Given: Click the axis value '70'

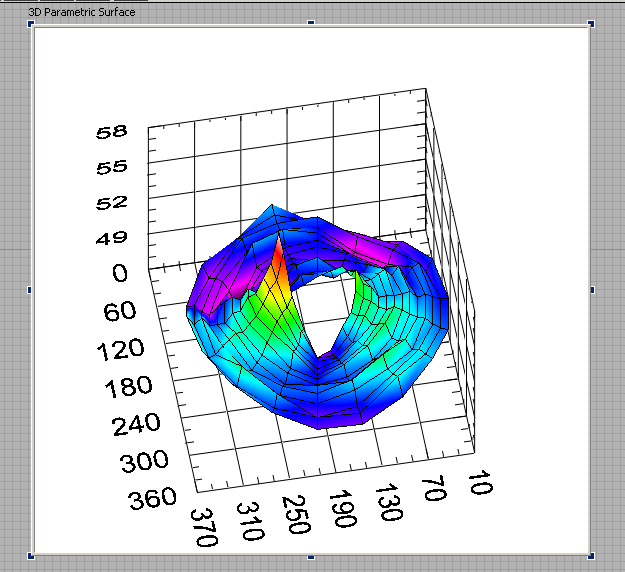Looking at the screenshot, I should point(434,488).
